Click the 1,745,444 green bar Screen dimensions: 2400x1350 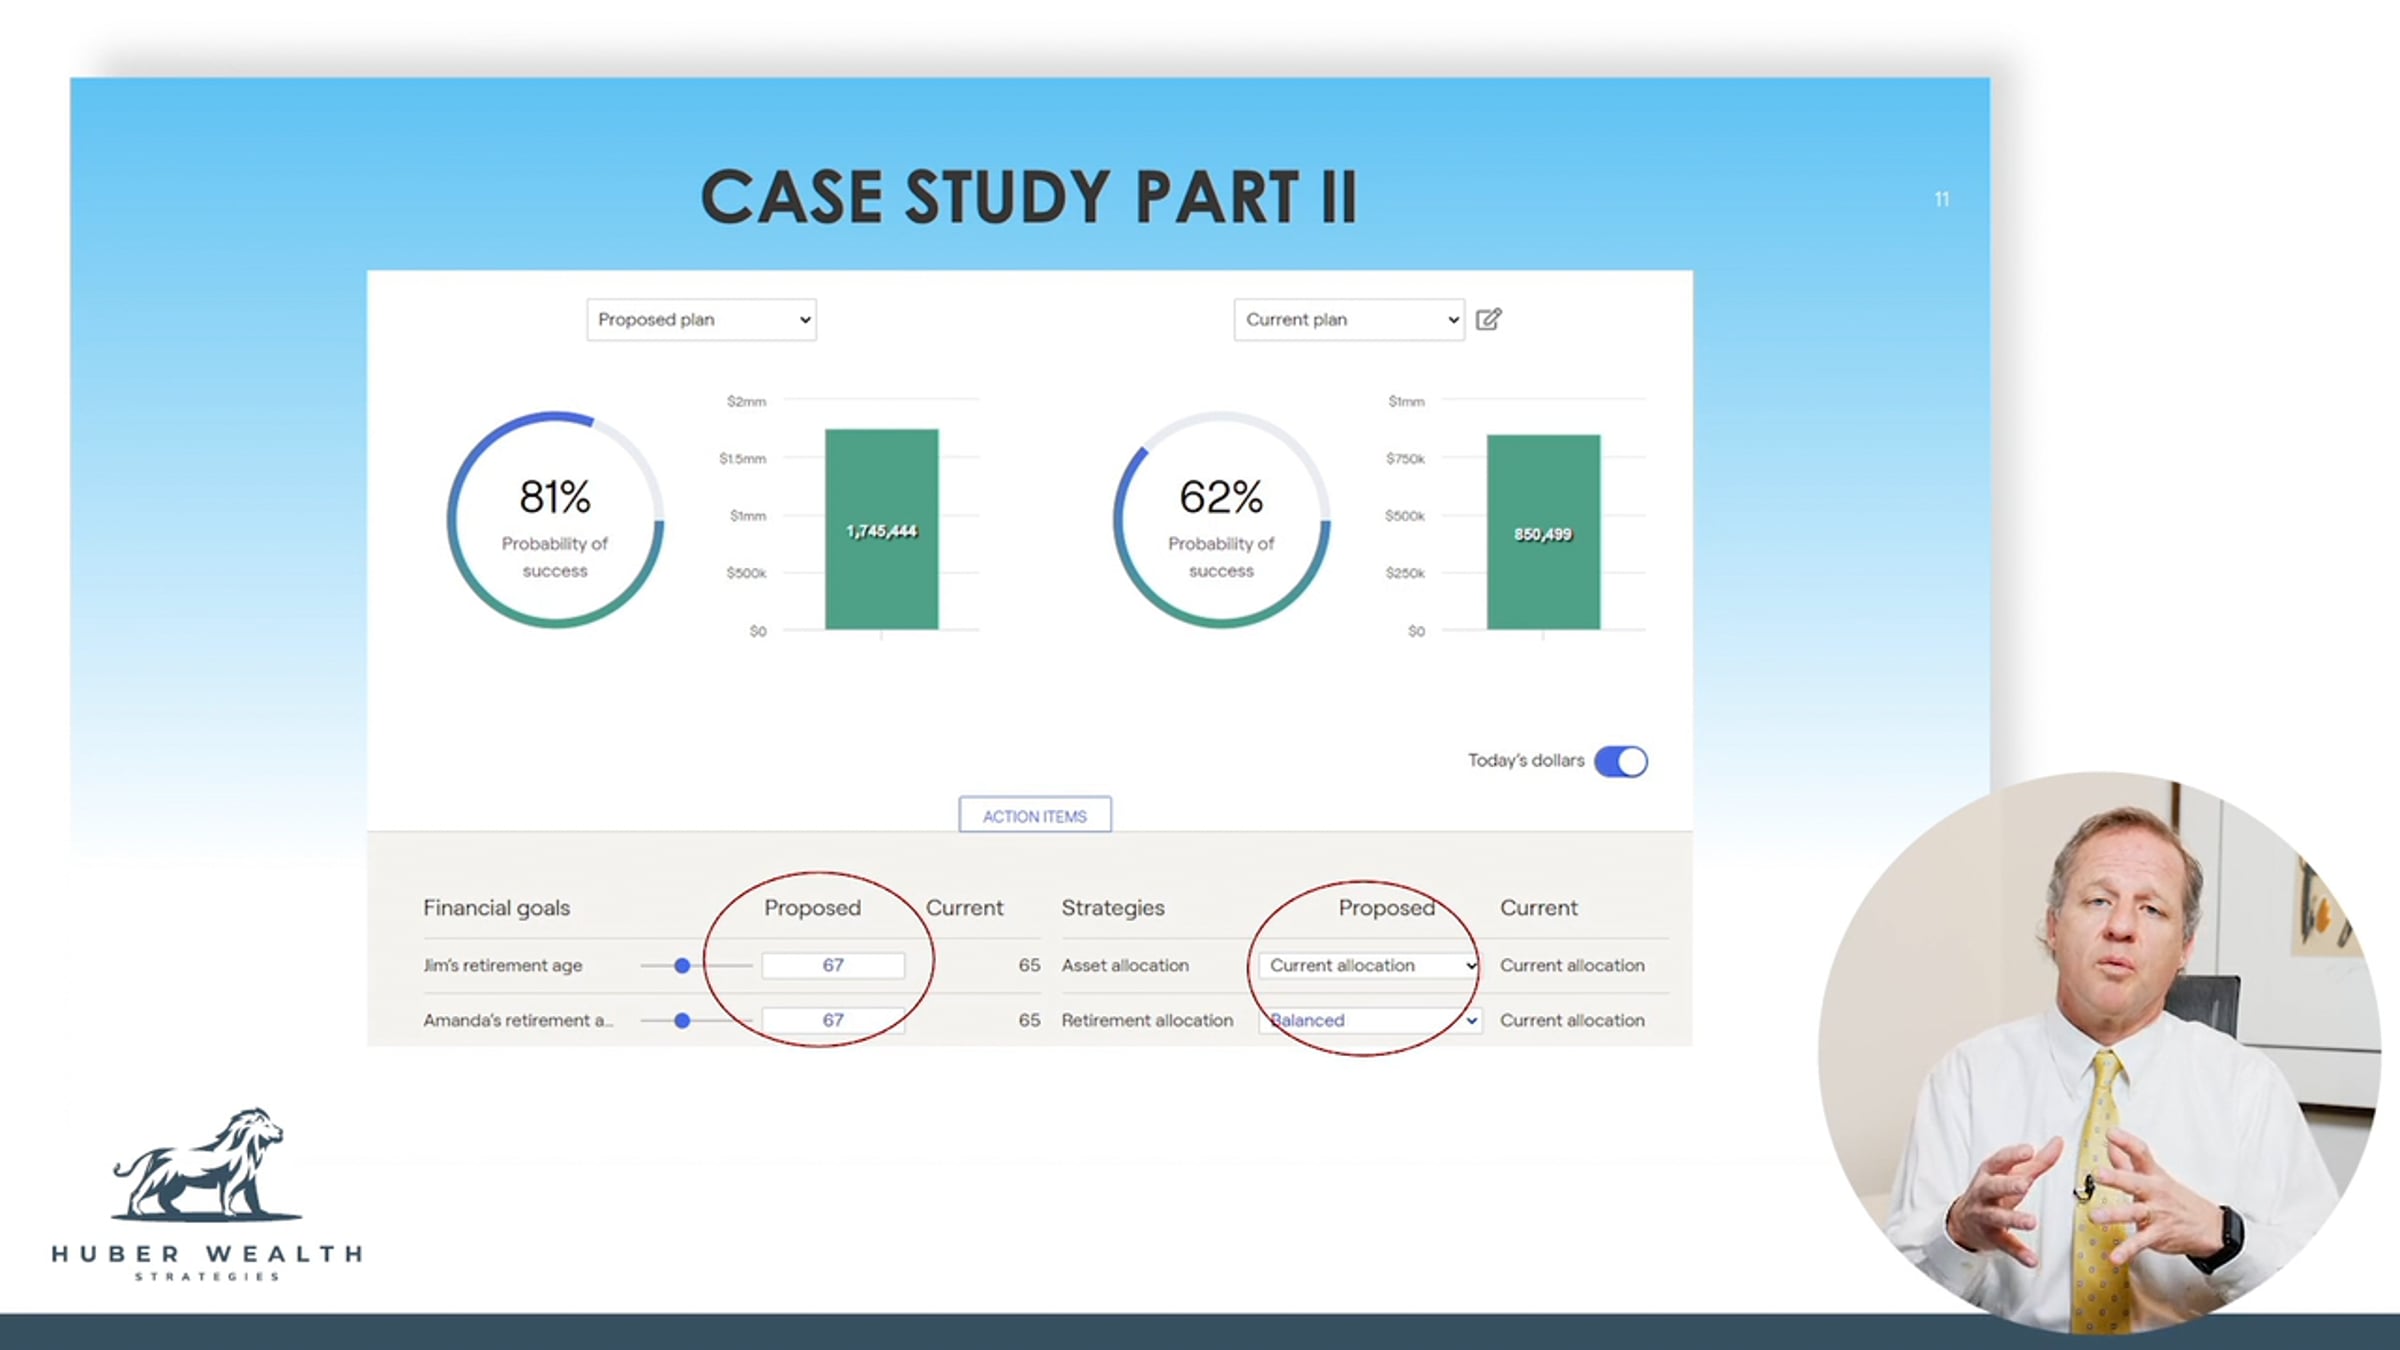881,530
